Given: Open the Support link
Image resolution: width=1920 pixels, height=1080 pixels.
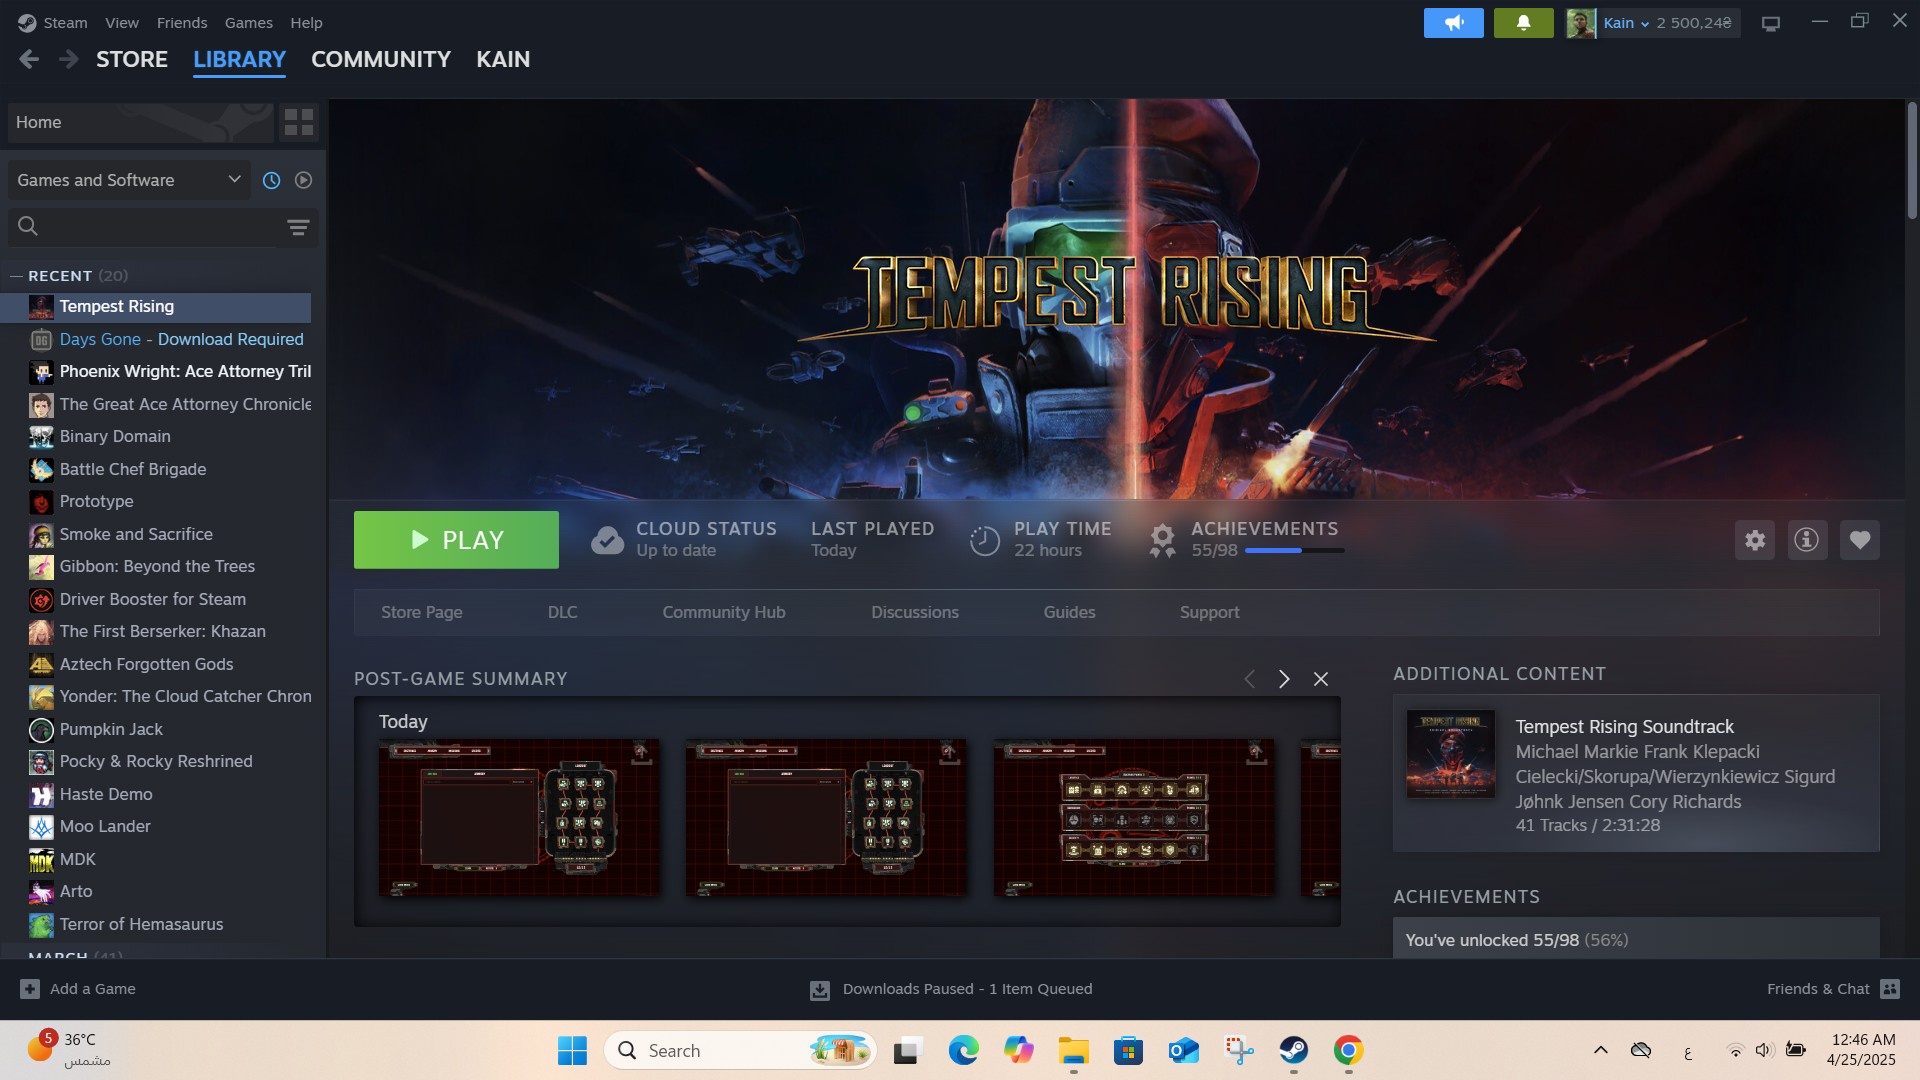Looking at the screenshot, I should (1210, 612).
